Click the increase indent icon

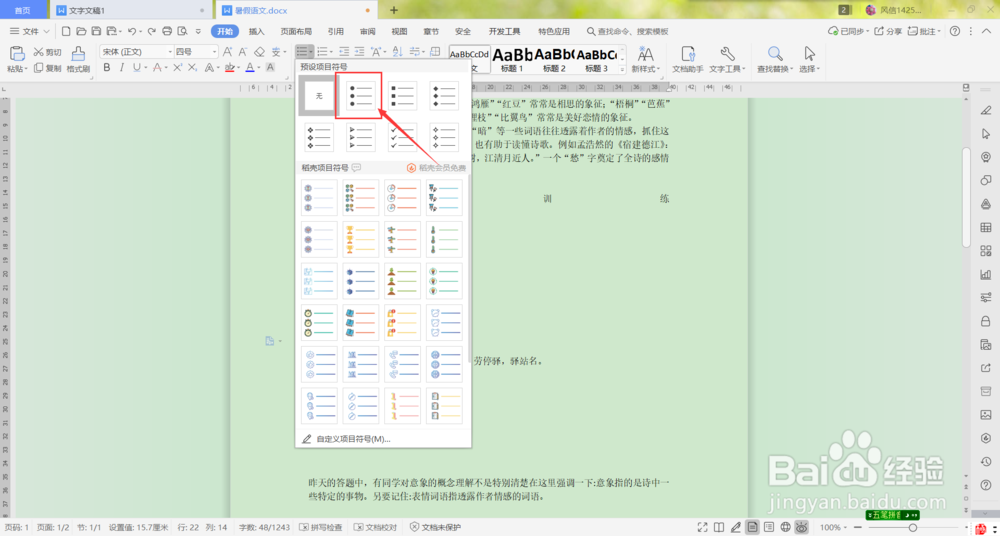pos(360,52)
